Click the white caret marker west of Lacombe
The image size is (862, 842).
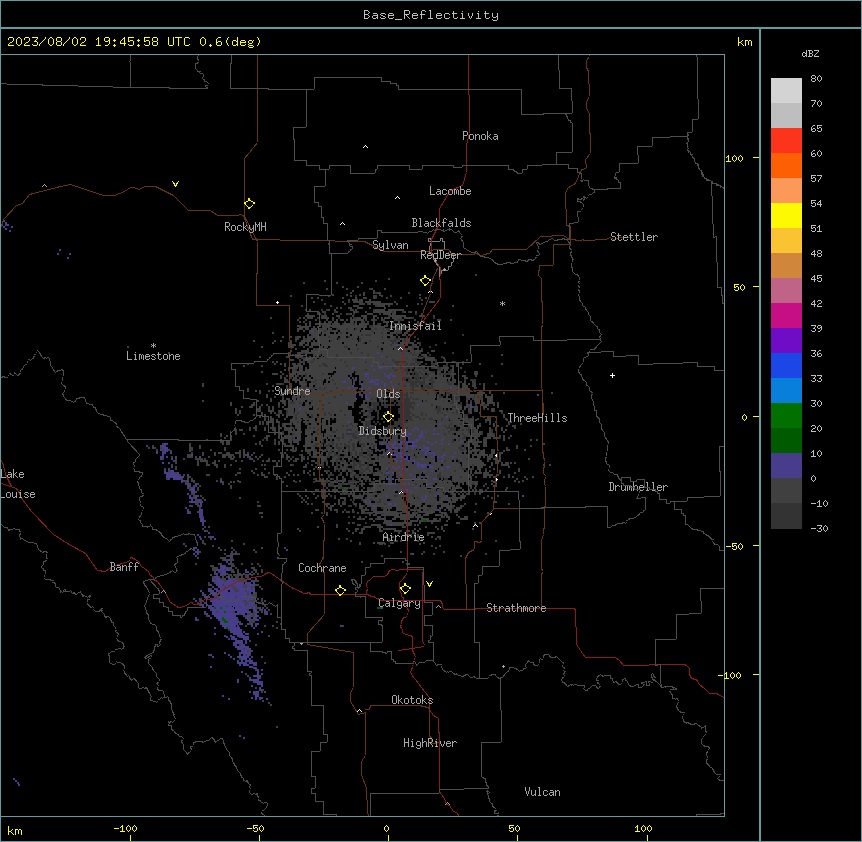pyautogui.click(x=397, y=198)
